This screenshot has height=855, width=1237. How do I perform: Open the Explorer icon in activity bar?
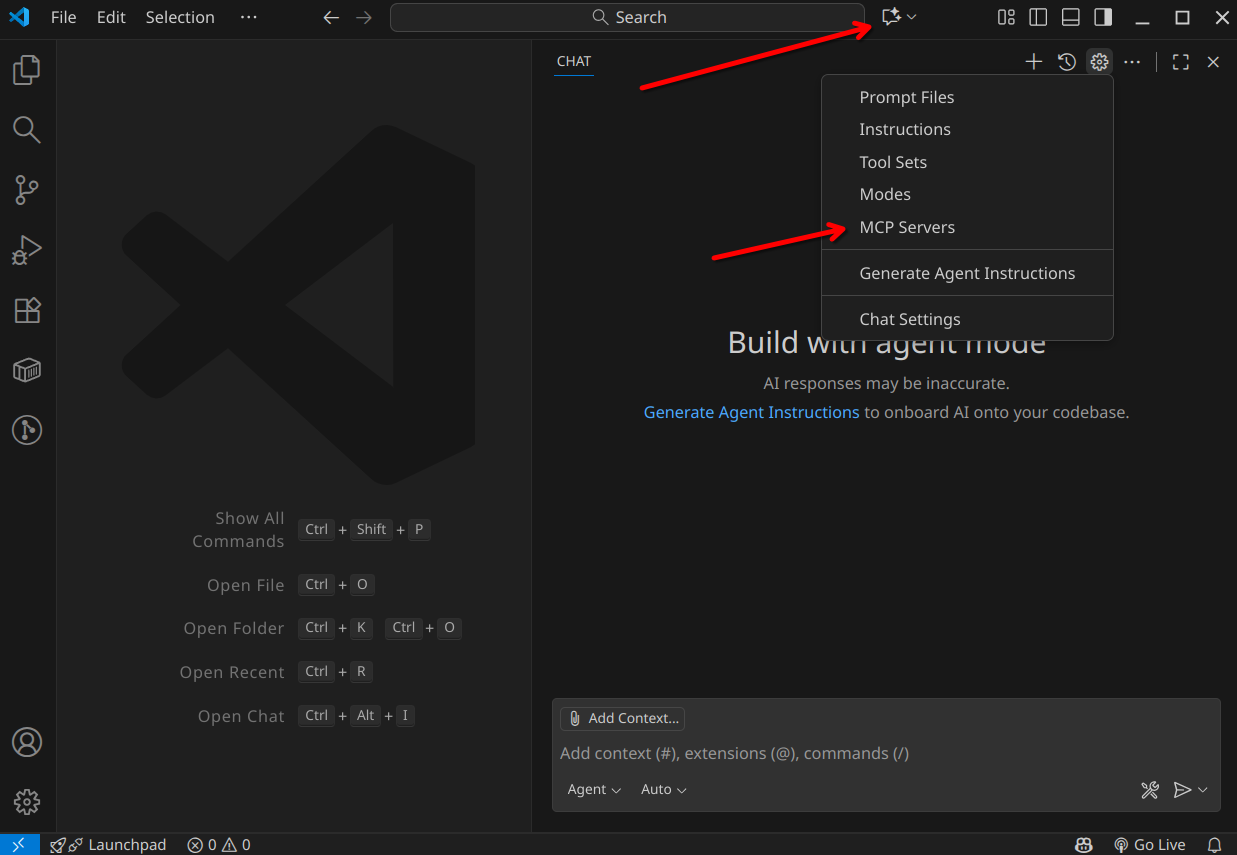(26, 69)
